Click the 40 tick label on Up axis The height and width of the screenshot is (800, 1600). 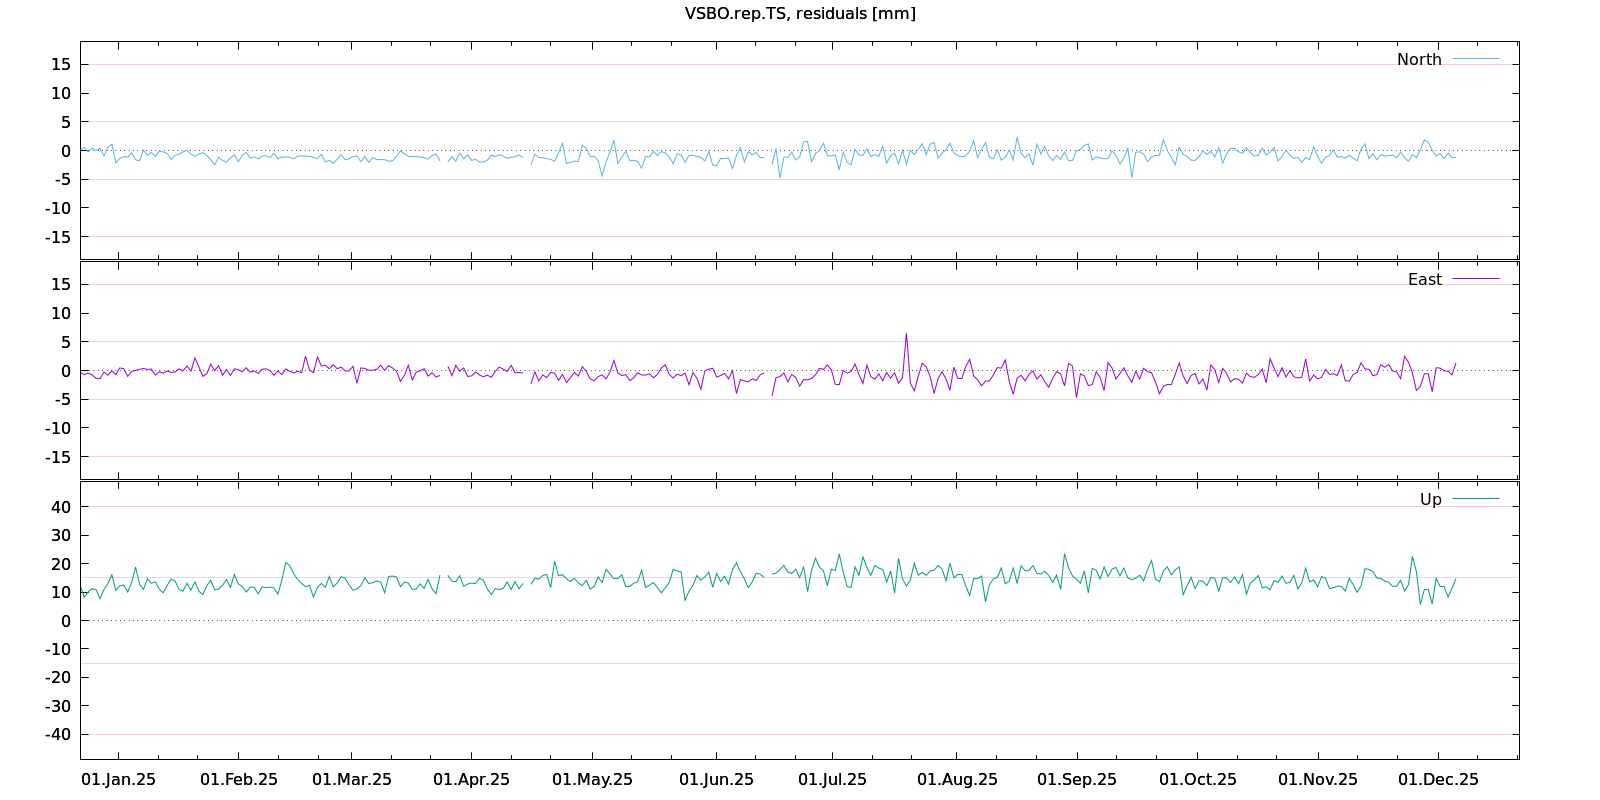click(x=61, y=507)
